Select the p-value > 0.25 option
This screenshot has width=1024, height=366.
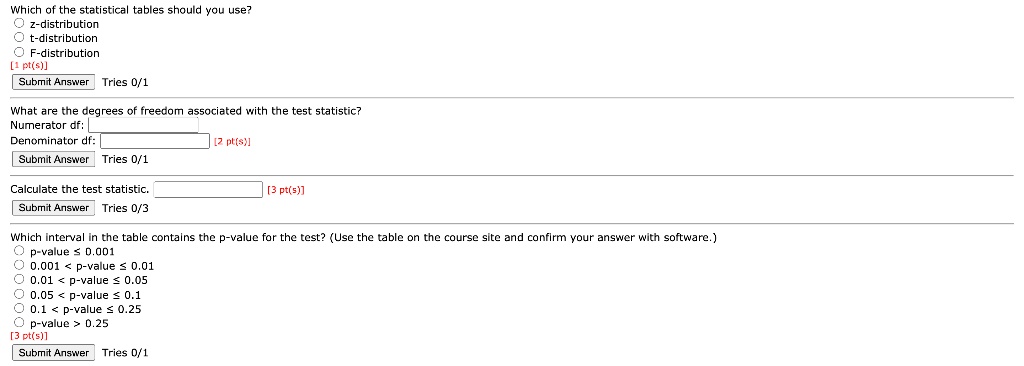point(20,323)
